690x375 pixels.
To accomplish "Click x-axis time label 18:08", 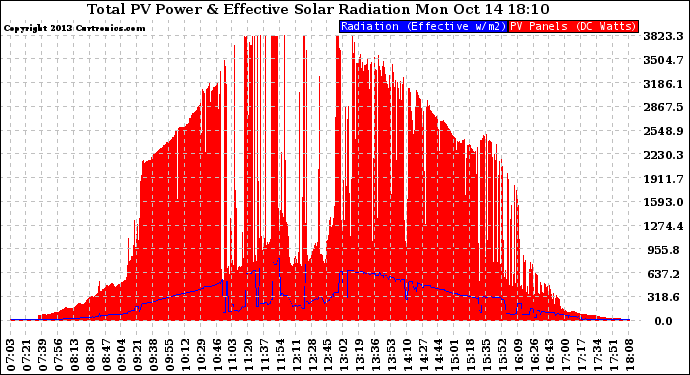I will click(629, 355).
